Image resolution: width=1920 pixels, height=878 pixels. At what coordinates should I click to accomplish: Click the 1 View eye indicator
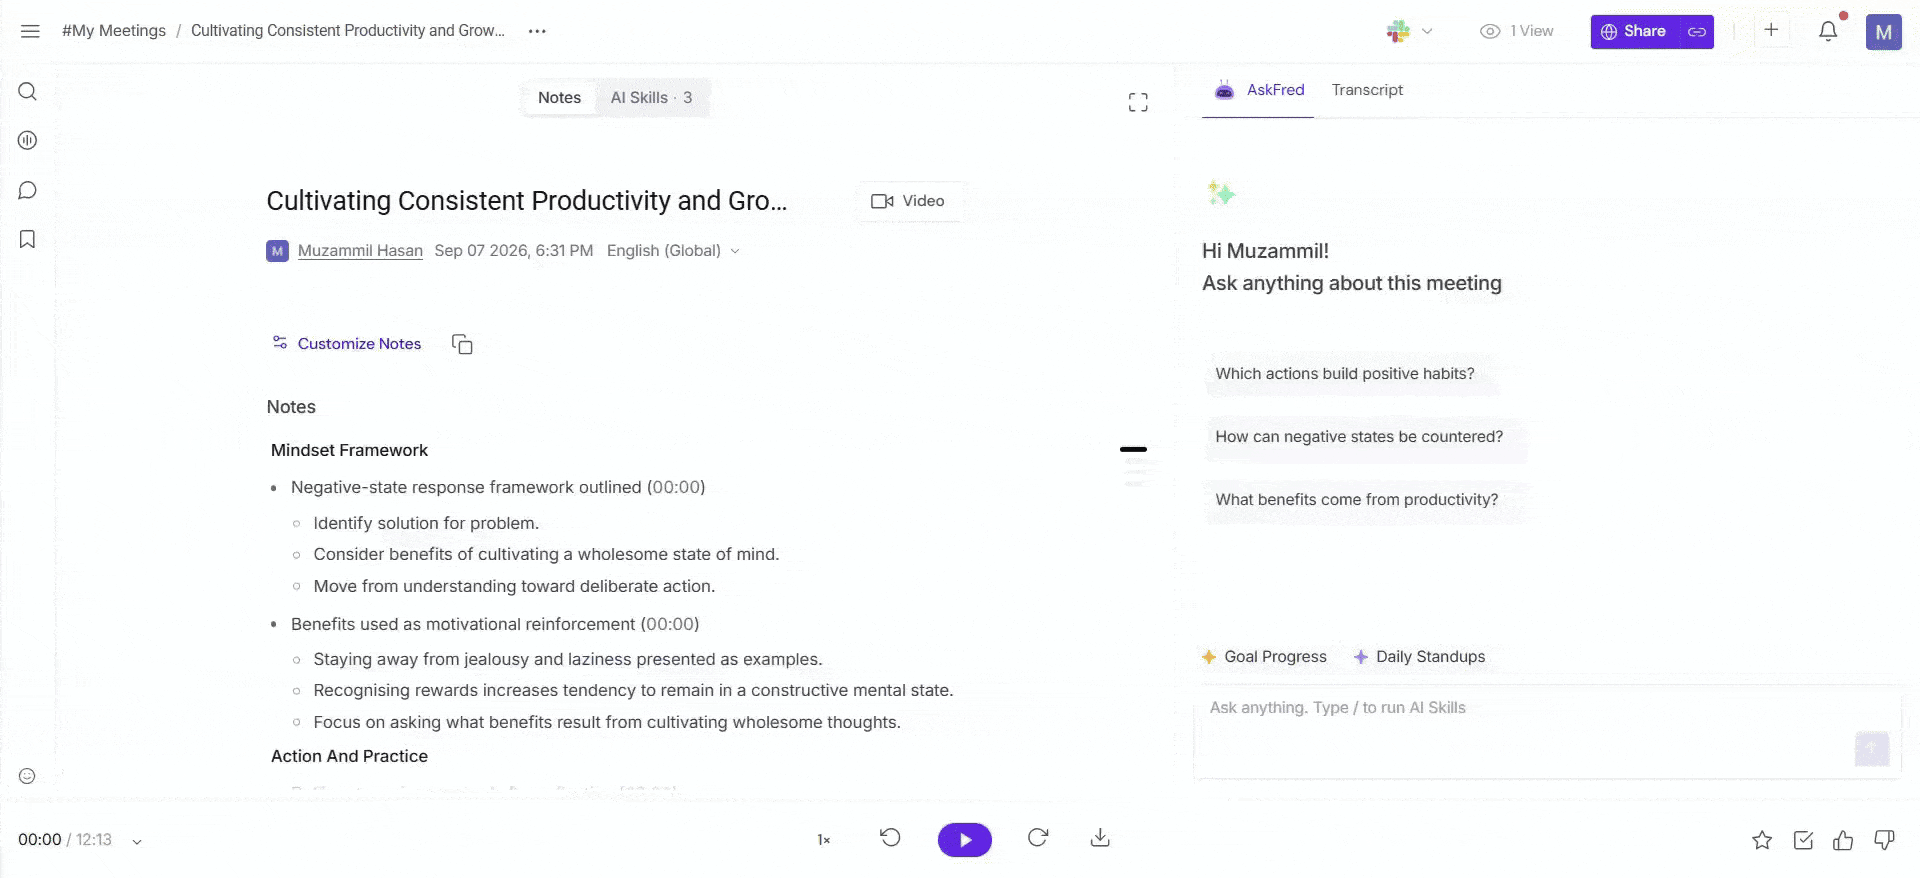(1517, 31)
